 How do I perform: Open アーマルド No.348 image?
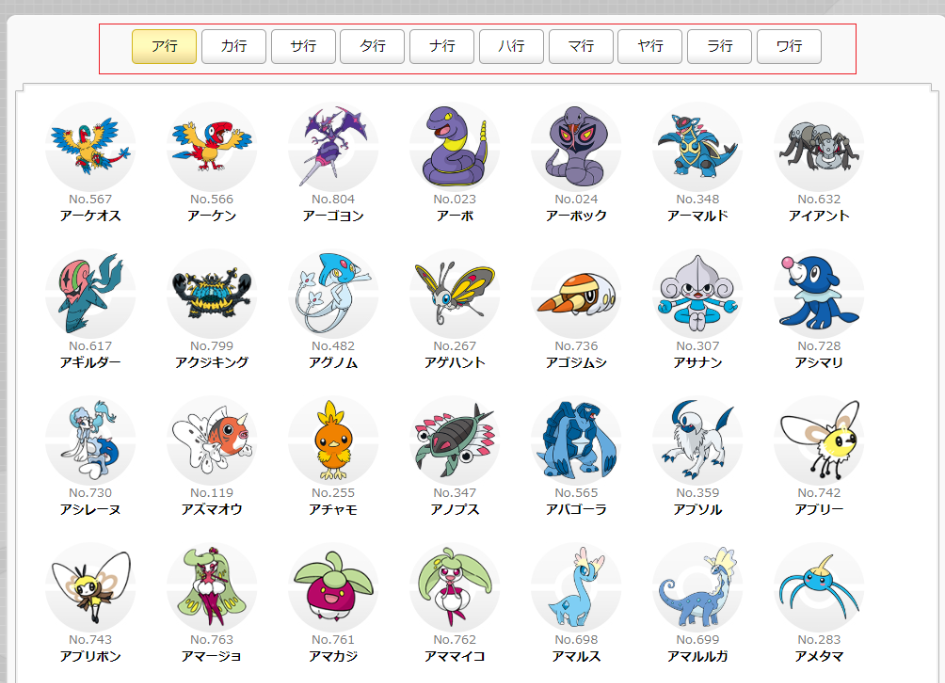coord(698,147)
